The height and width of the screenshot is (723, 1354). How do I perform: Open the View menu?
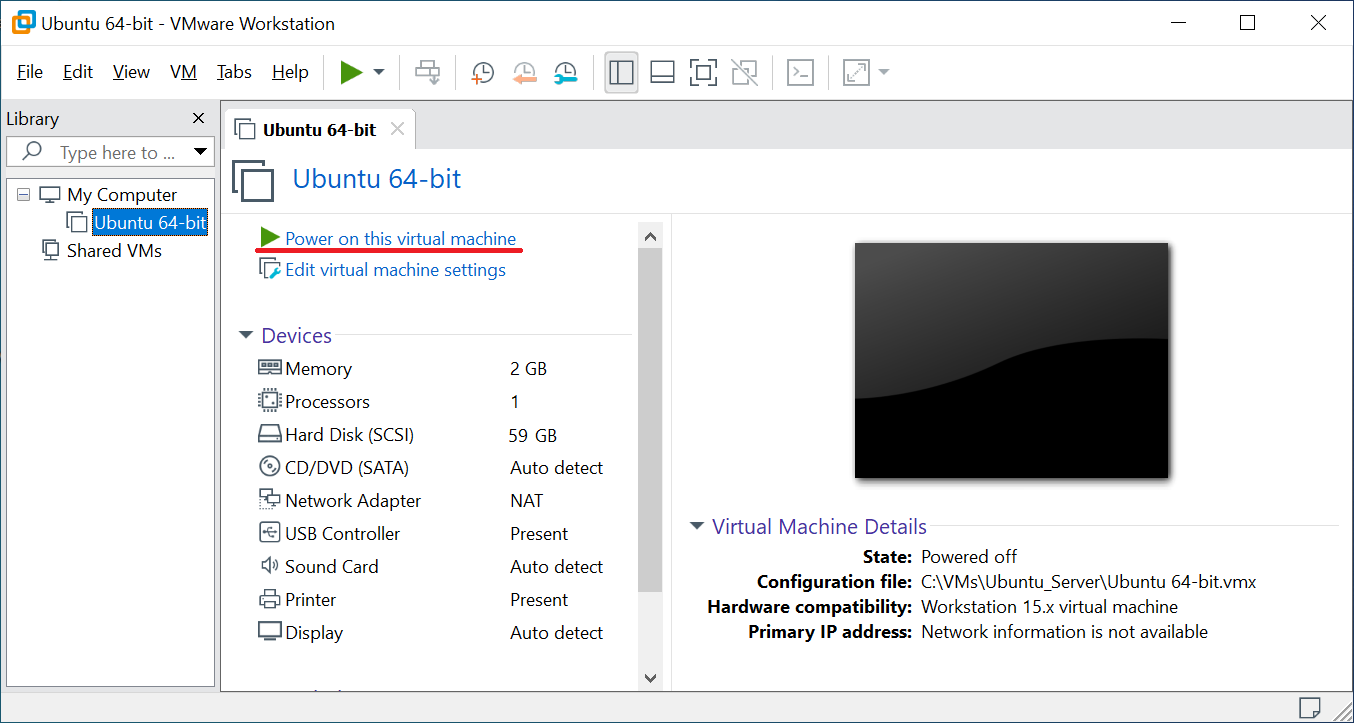click(131, 72)
